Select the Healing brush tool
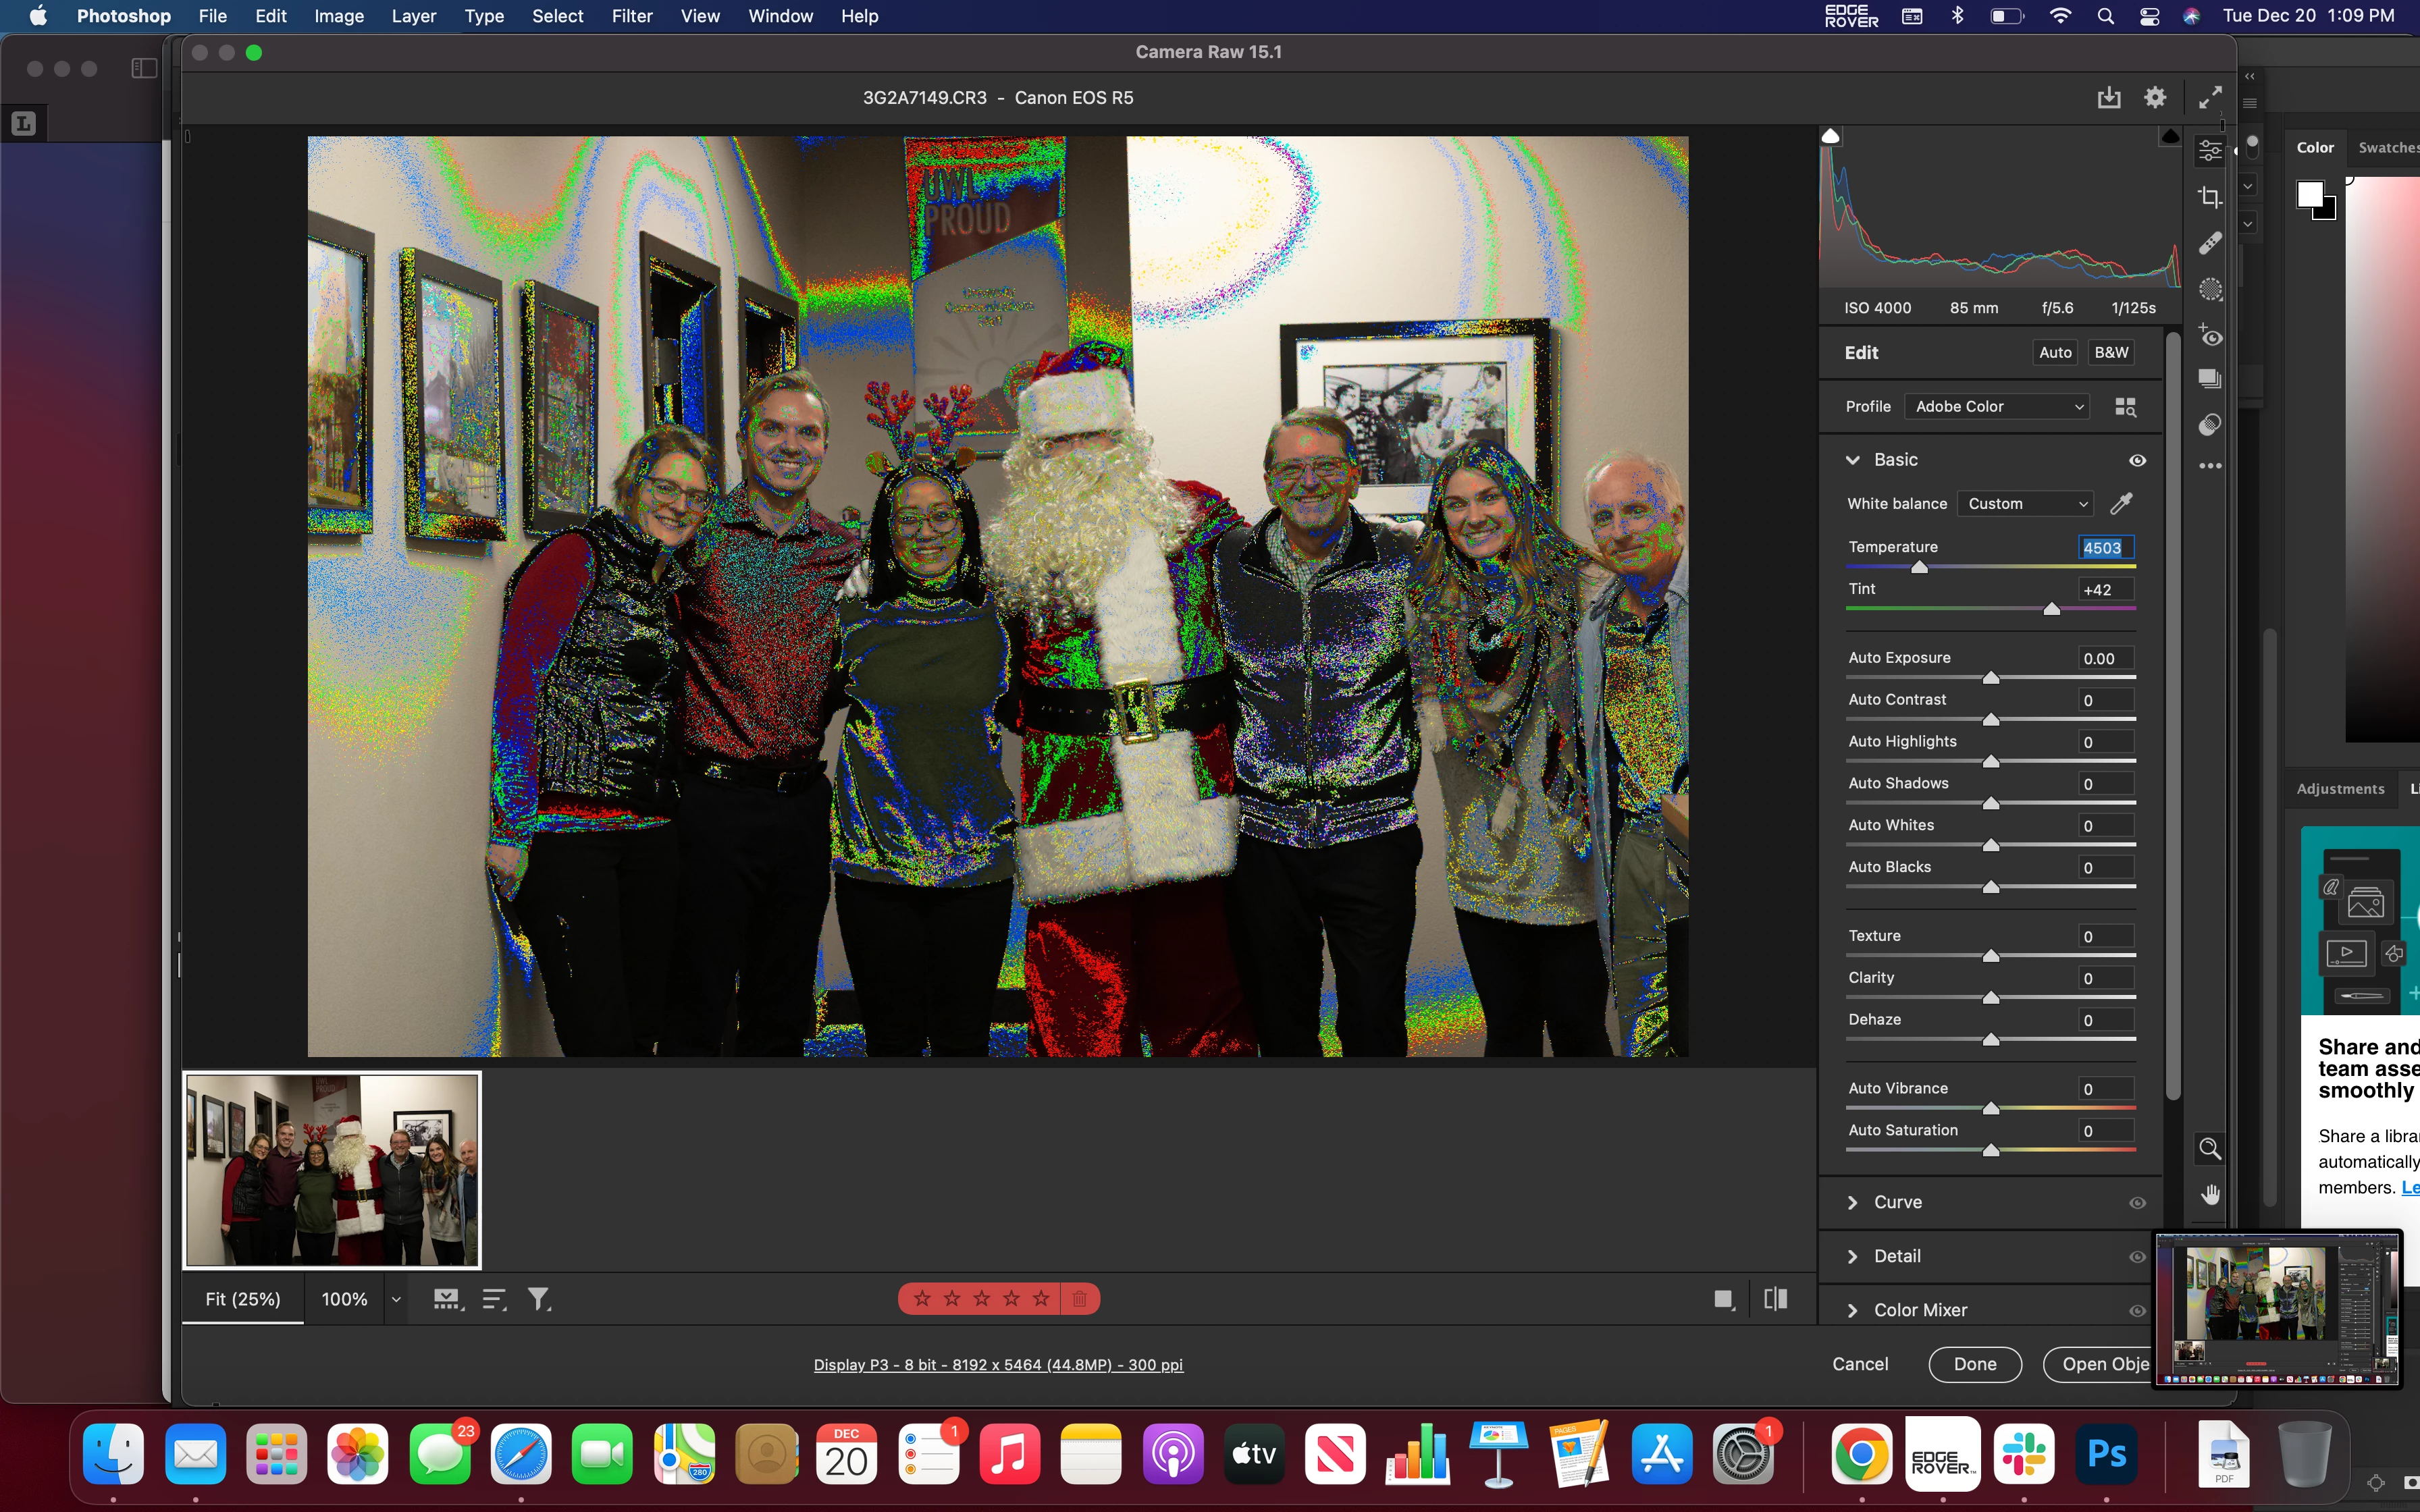The height and width of the screenshot is (1512, 2420). tap(2210, 243)
